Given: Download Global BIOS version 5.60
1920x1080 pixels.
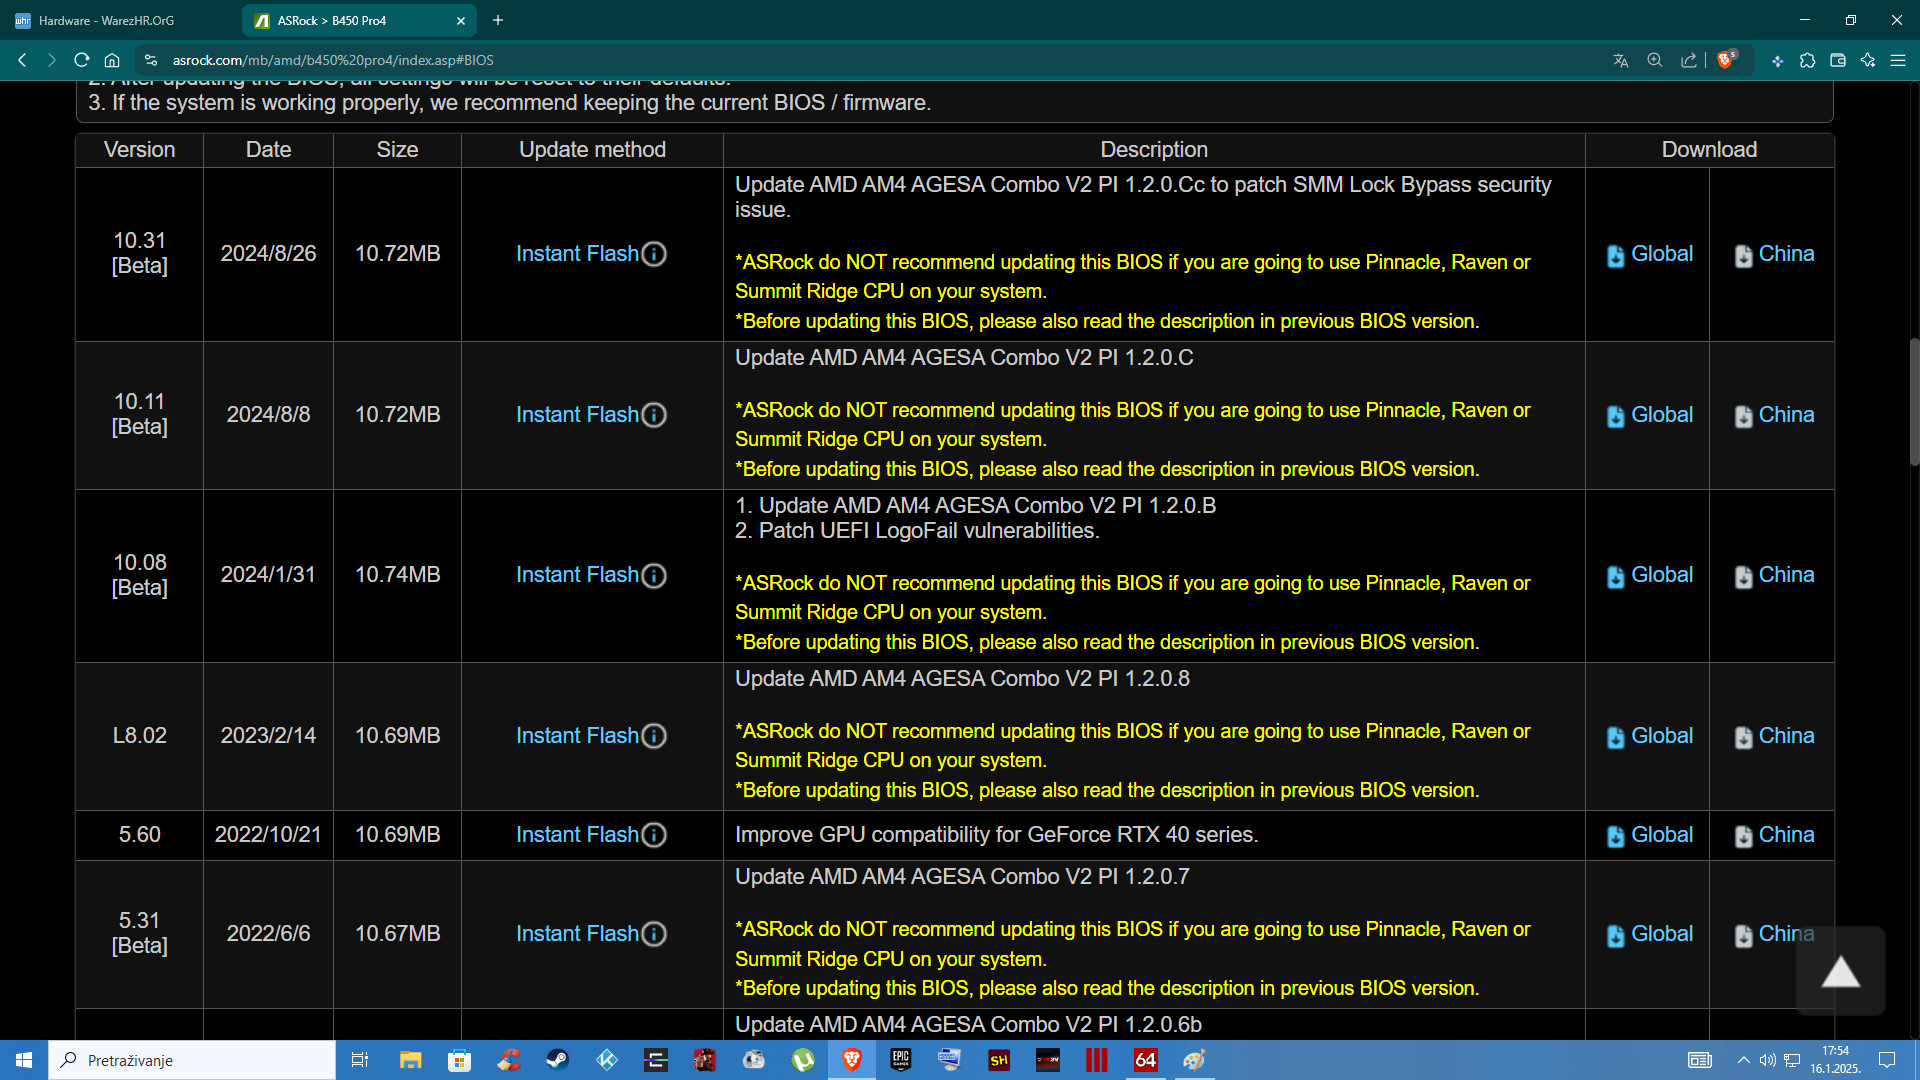Looking at the screenshot, I should click(1649, 835).
